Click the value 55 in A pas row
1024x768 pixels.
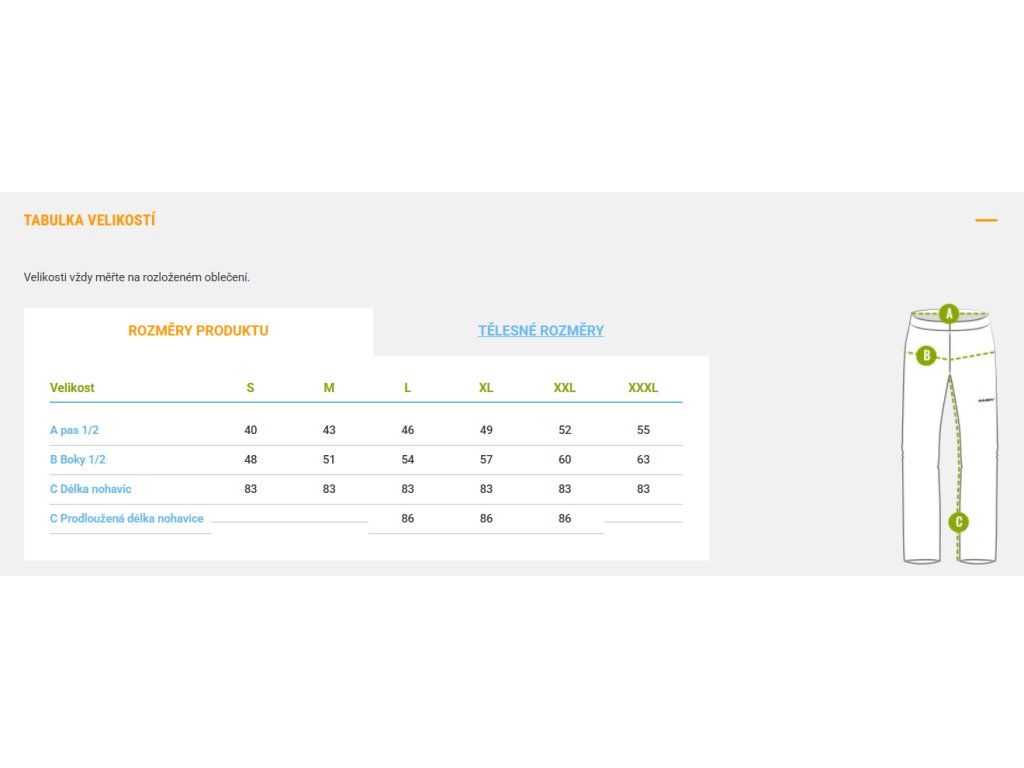pos(643,430)
